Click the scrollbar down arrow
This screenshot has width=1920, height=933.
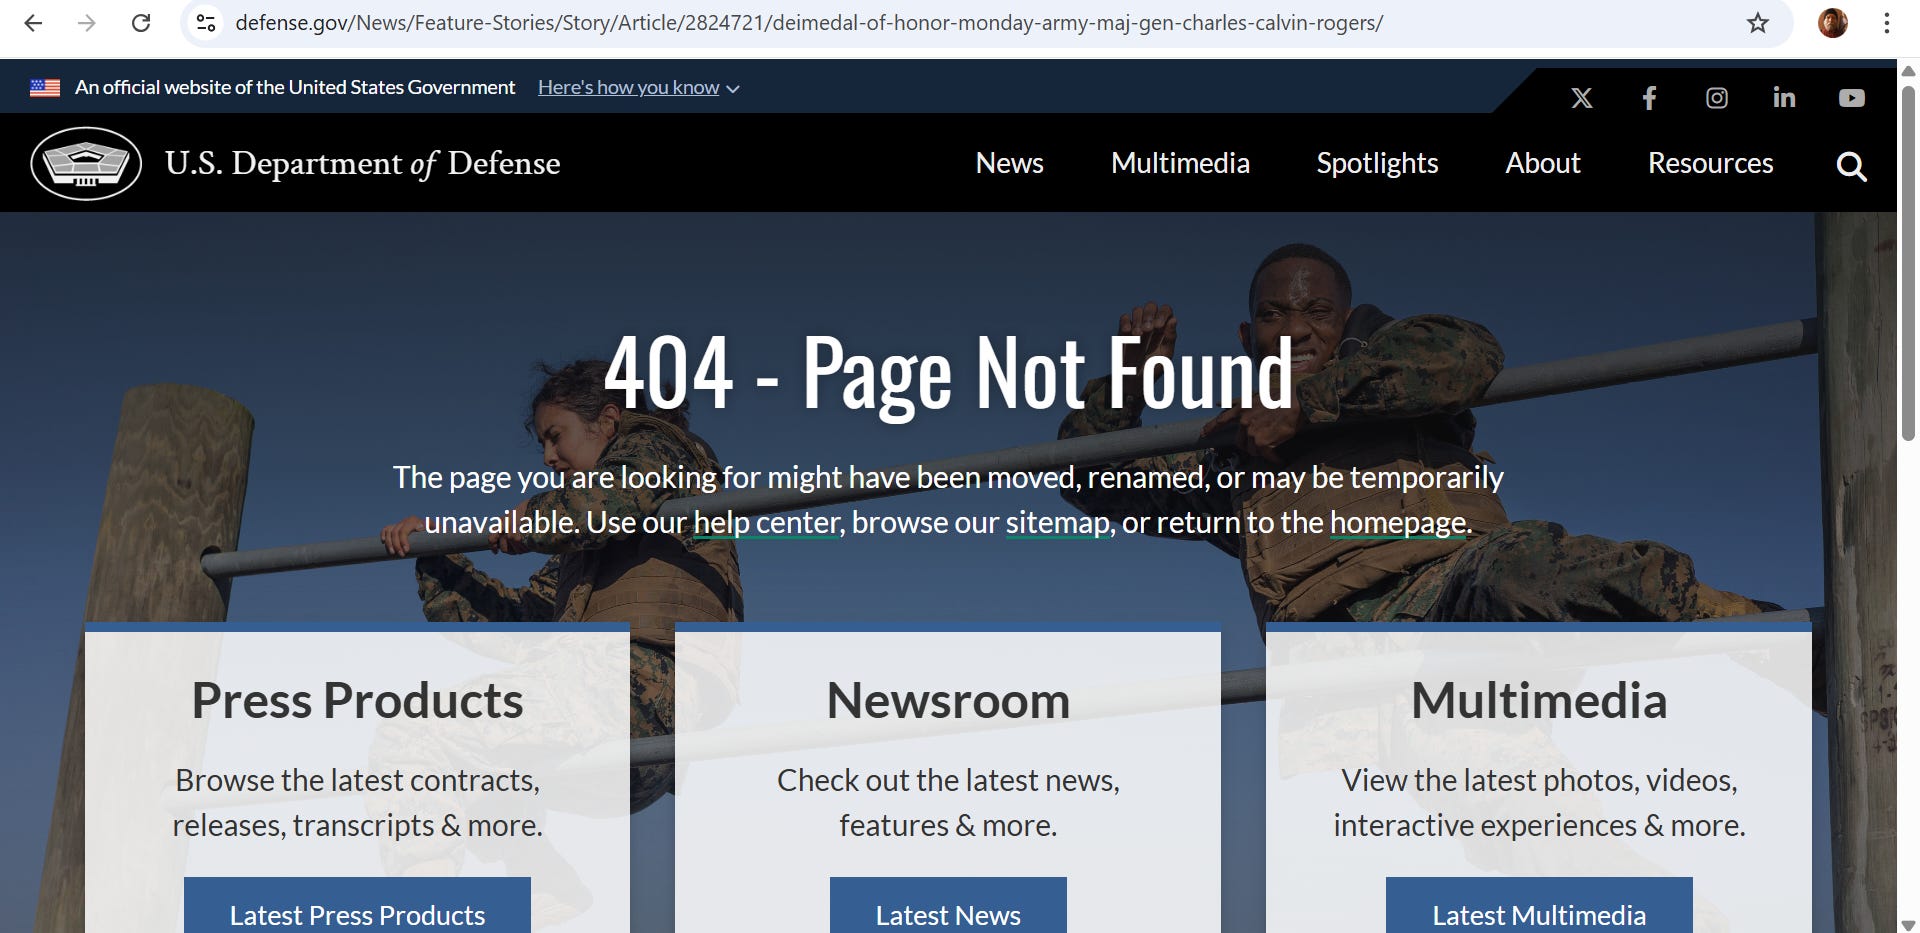[x=1908, y=925]
